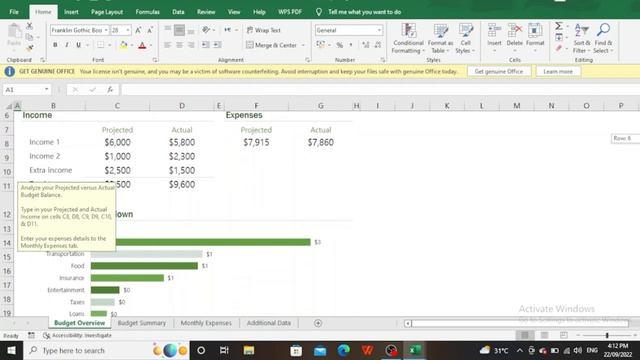Decrease indent of cell contents
Viewport: 640px width, 360px height.
coord(206,45)
